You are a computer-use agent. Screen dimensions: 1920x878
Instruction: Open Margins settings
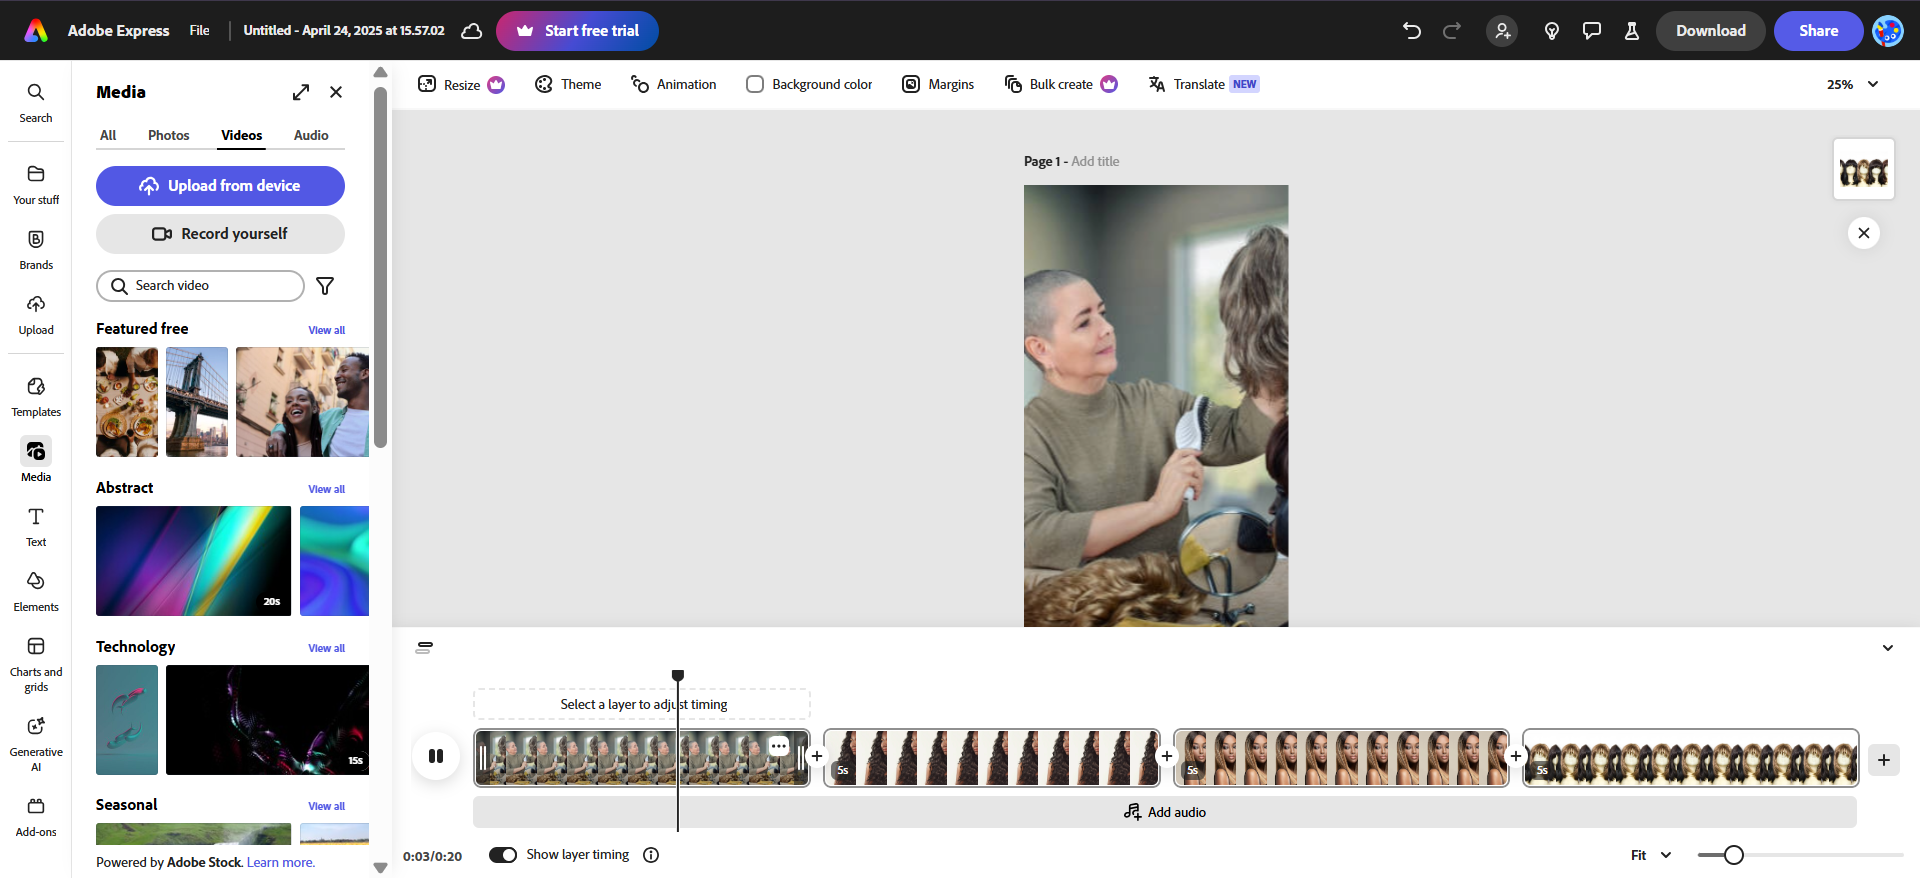[938, 84]
